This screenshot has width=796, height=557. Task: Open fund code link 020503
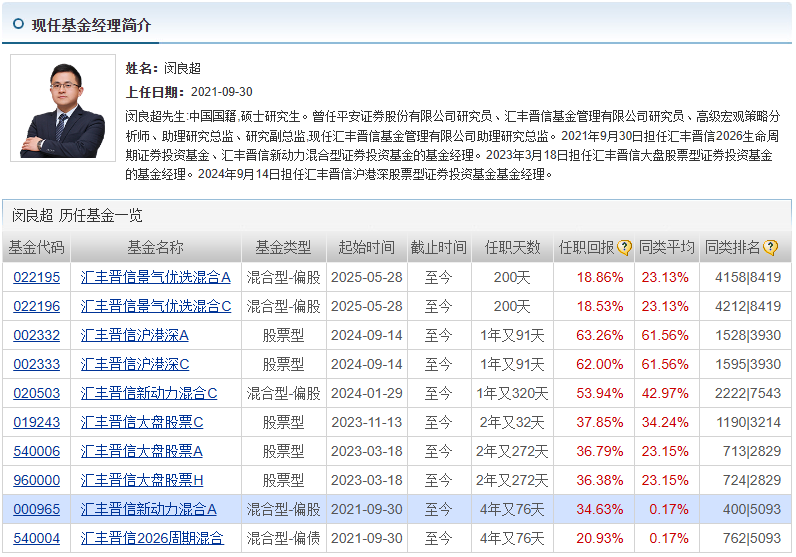click(x=37, y=393)
